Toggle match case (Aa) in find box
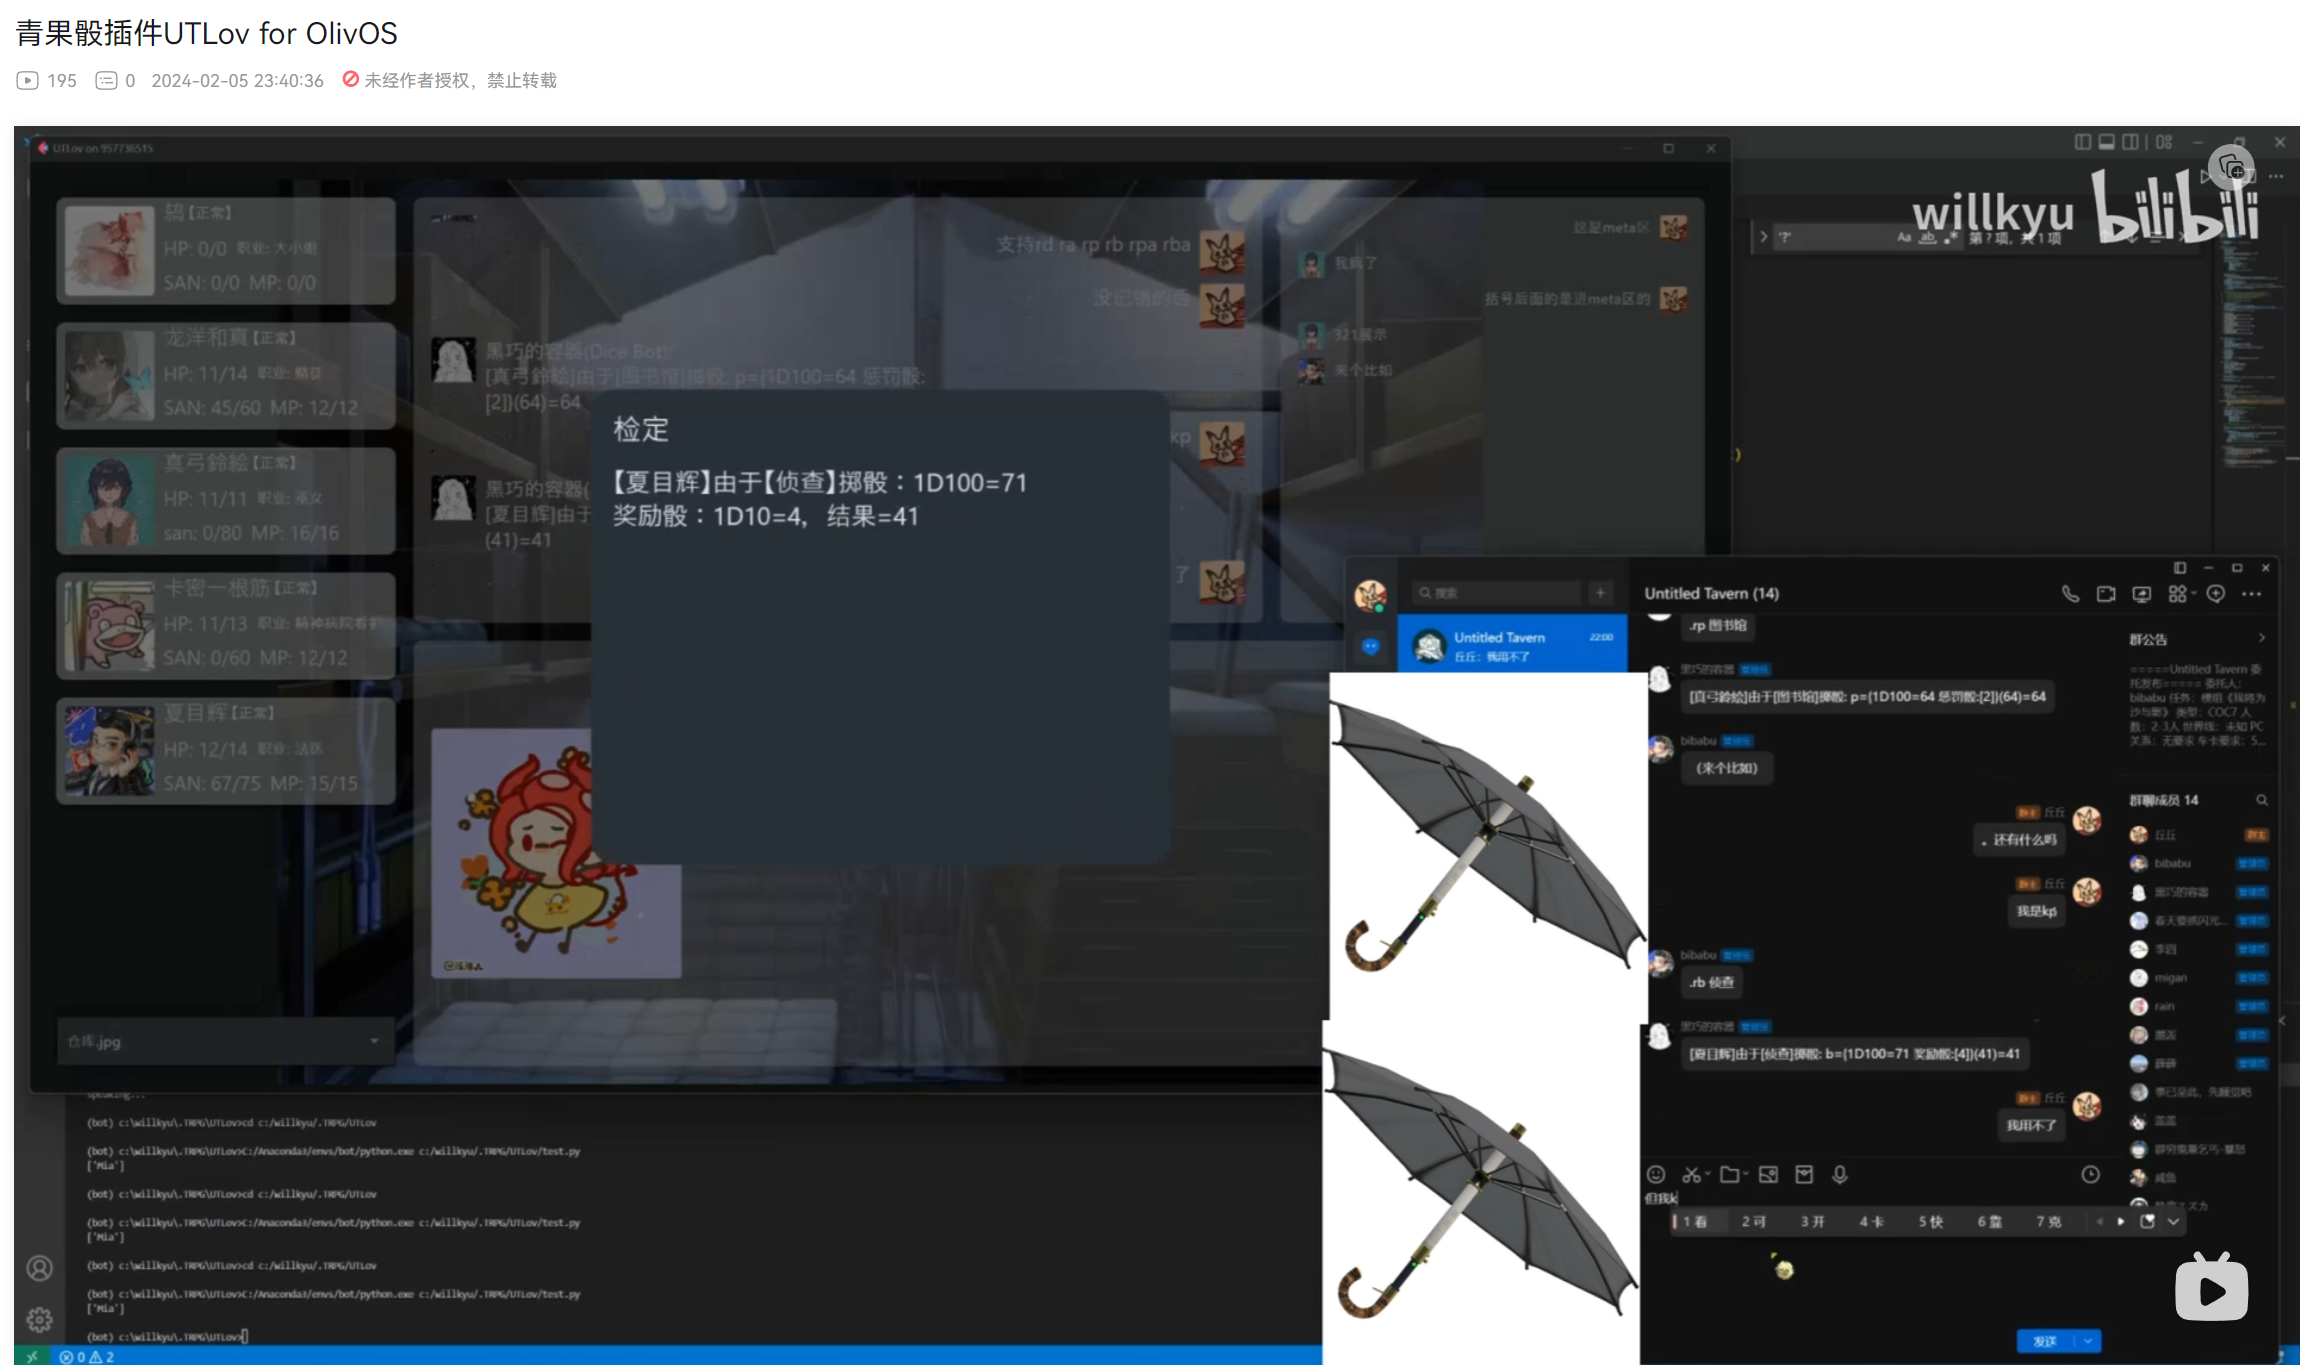Screen dimensions: 2300x1365 (x=1903, y=237)
